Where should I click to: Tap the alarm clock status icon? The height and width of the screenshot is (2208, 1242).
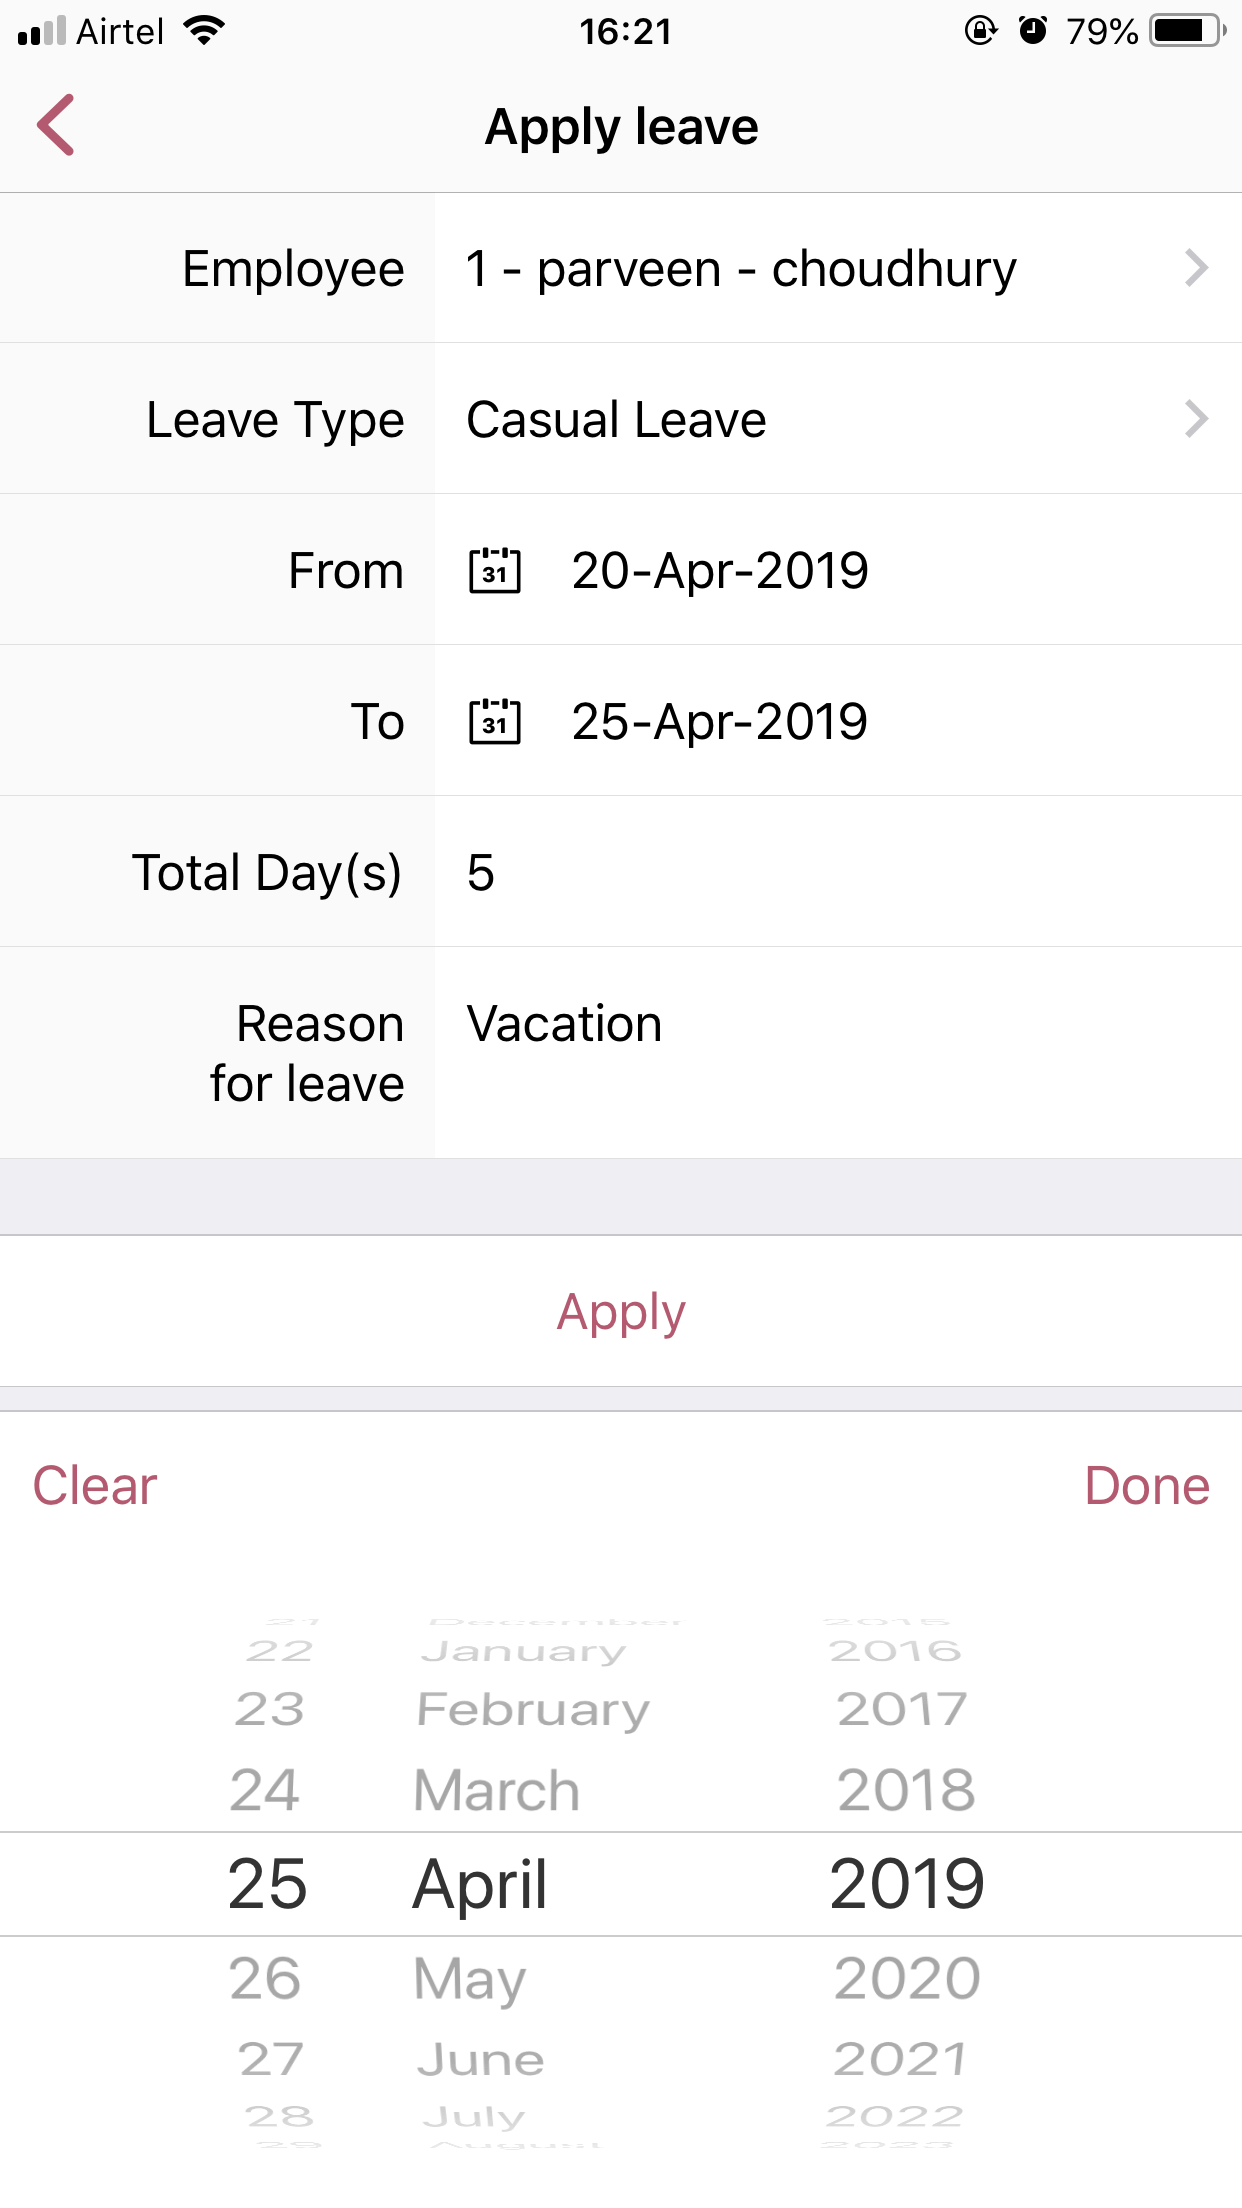coord(1033,31)
